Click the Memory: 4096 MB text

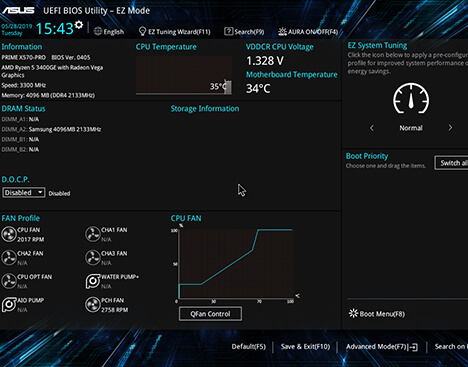coord(48,95)
